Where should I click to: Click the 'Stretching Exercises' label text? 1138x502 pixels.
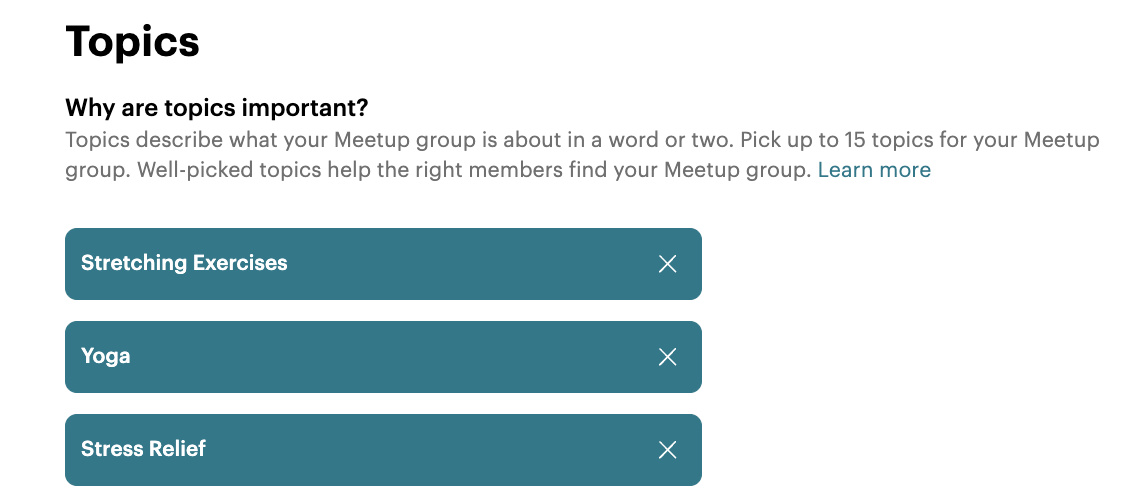184,263
